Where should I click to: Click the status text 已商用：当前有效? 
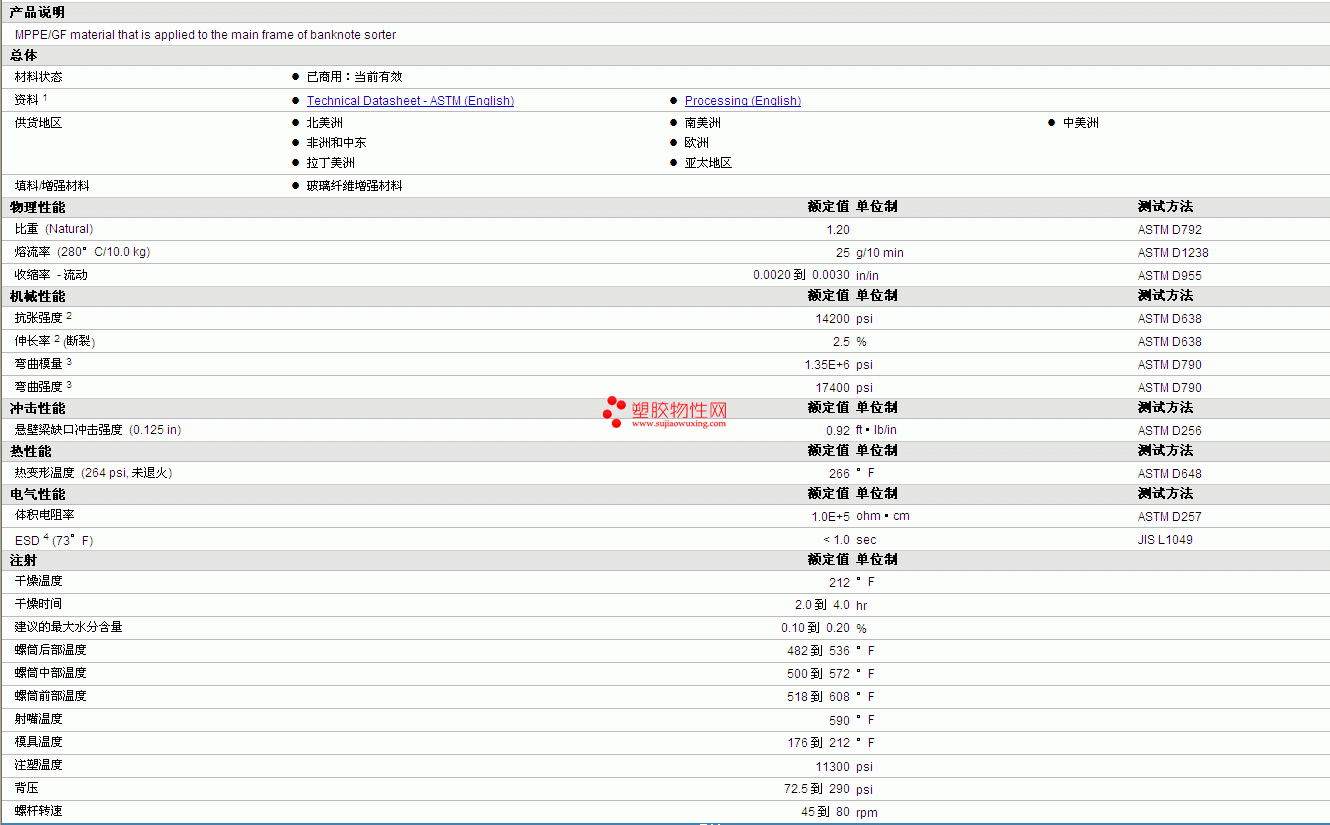pyautogui.click(x=355, y=77)
